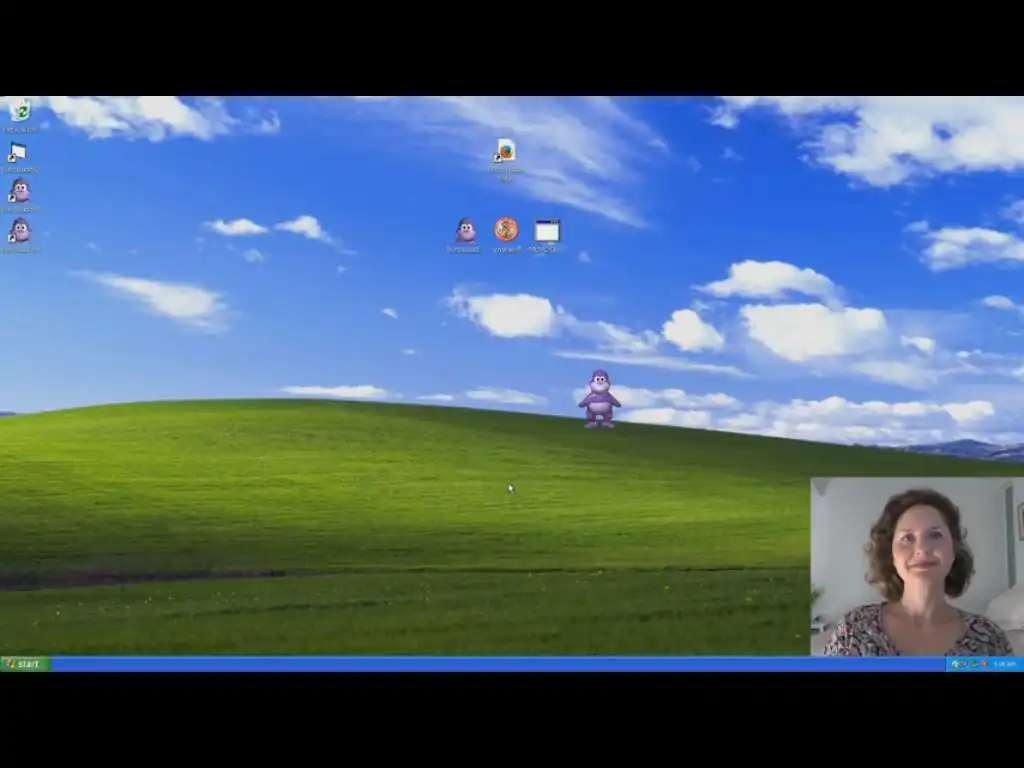Viewport: 1024px width, 768px height.
Task: Click the system tray clock
Action: pyautogui.click(x=1004, y=664)
